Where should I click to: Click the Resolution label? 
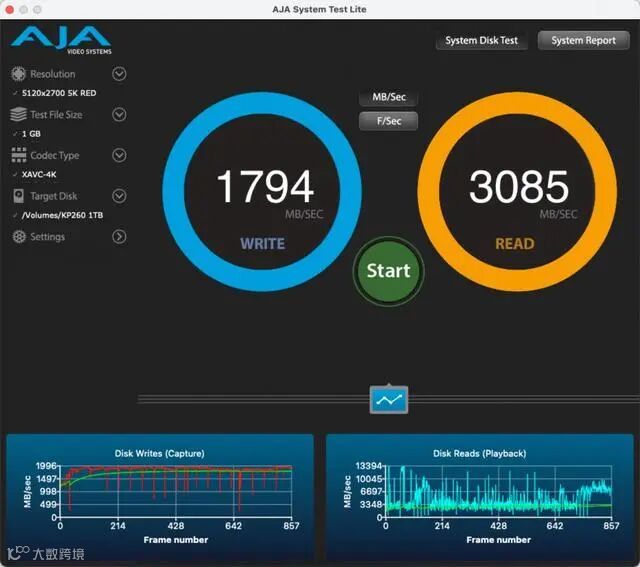53,74
